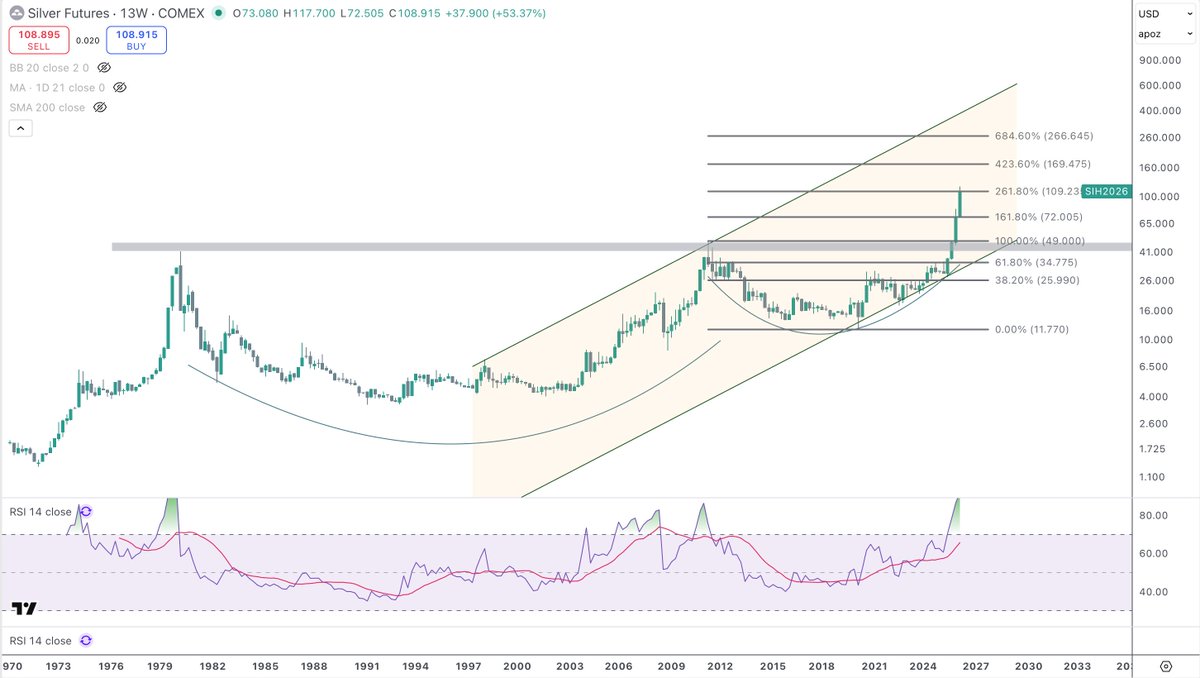The height and width of the screenshot is (678, 1200).
Task: Show the SMA 200 close indicator
Action: click(x=101, y=107)
